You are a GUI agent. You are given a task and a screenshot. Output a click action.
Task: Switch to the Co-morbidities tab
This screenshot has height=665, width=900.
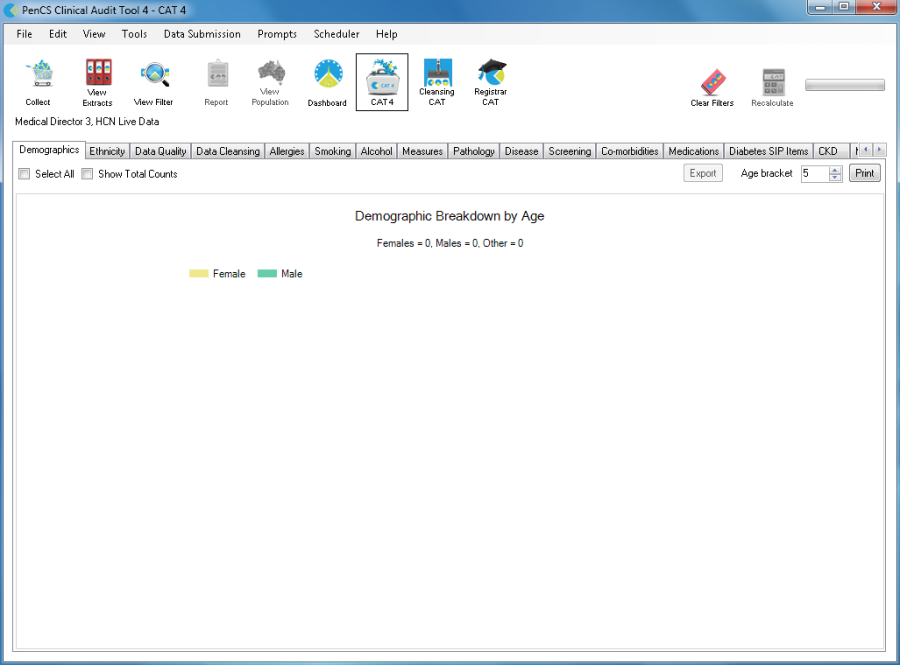tap(630, 151)
